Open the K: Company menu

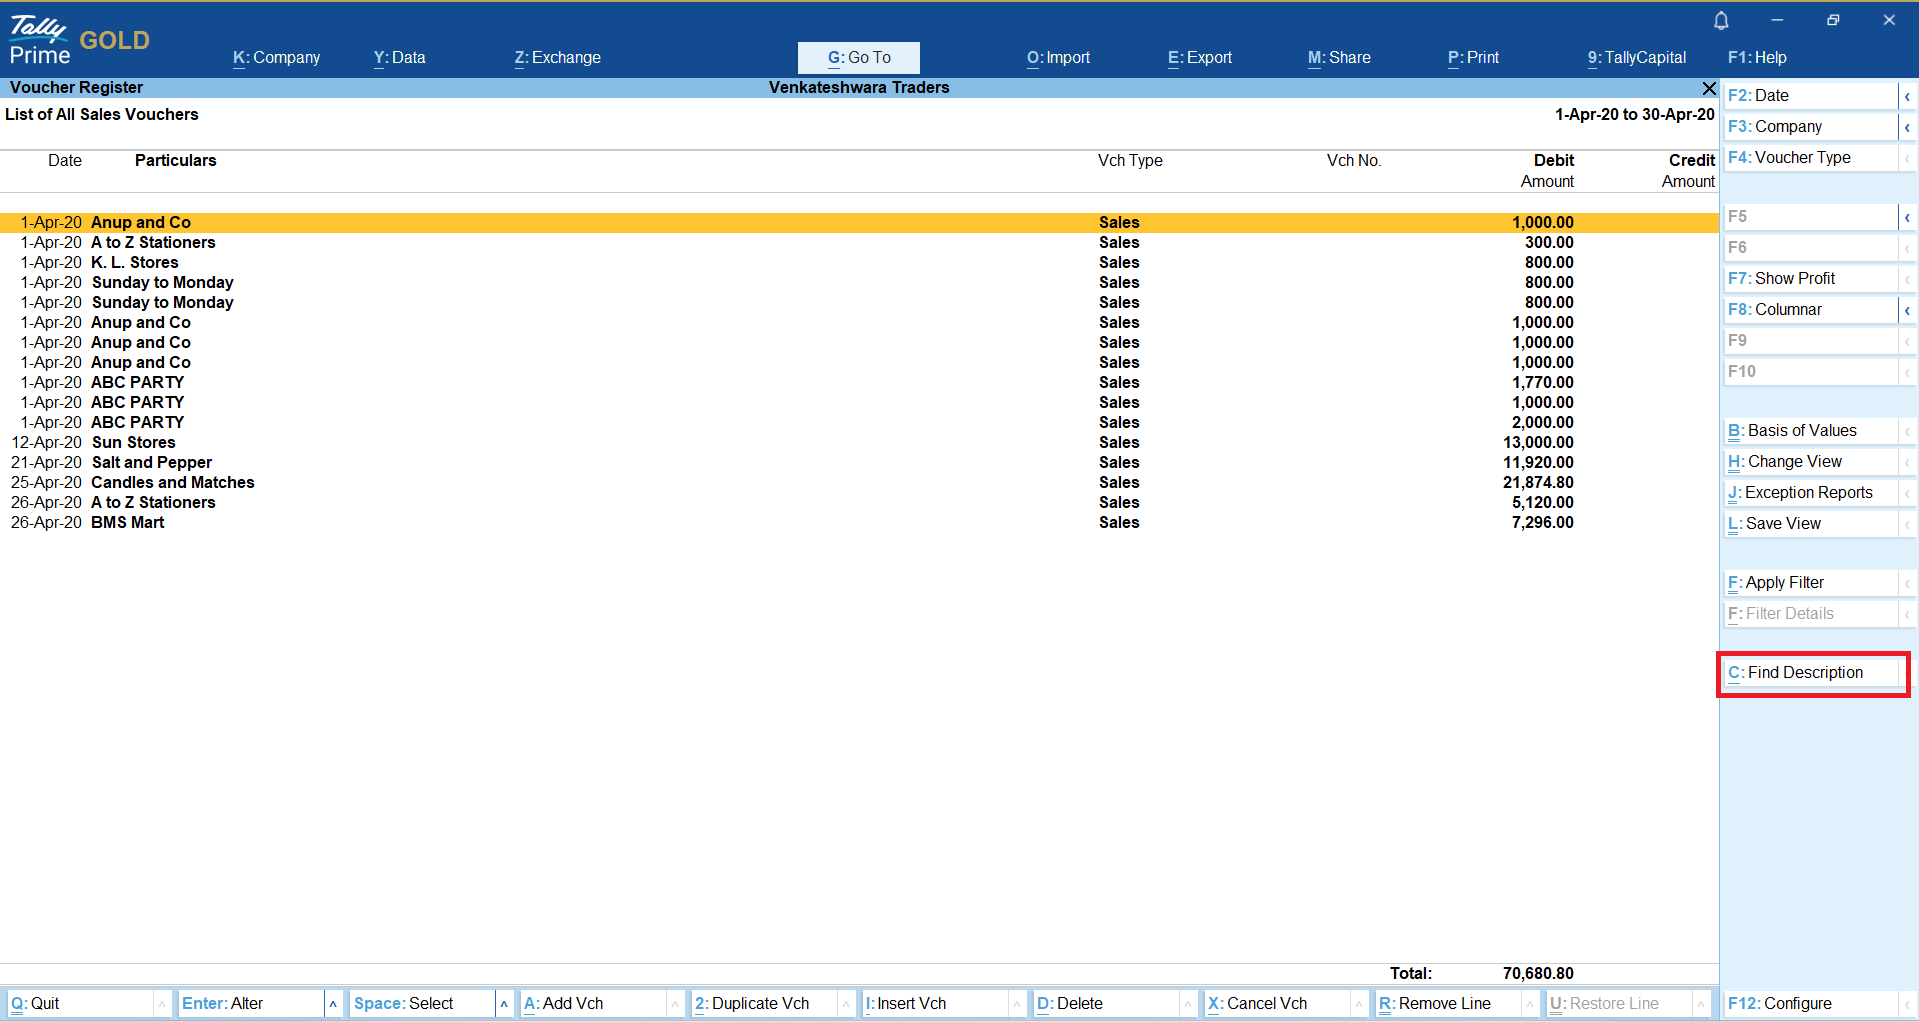276,58
